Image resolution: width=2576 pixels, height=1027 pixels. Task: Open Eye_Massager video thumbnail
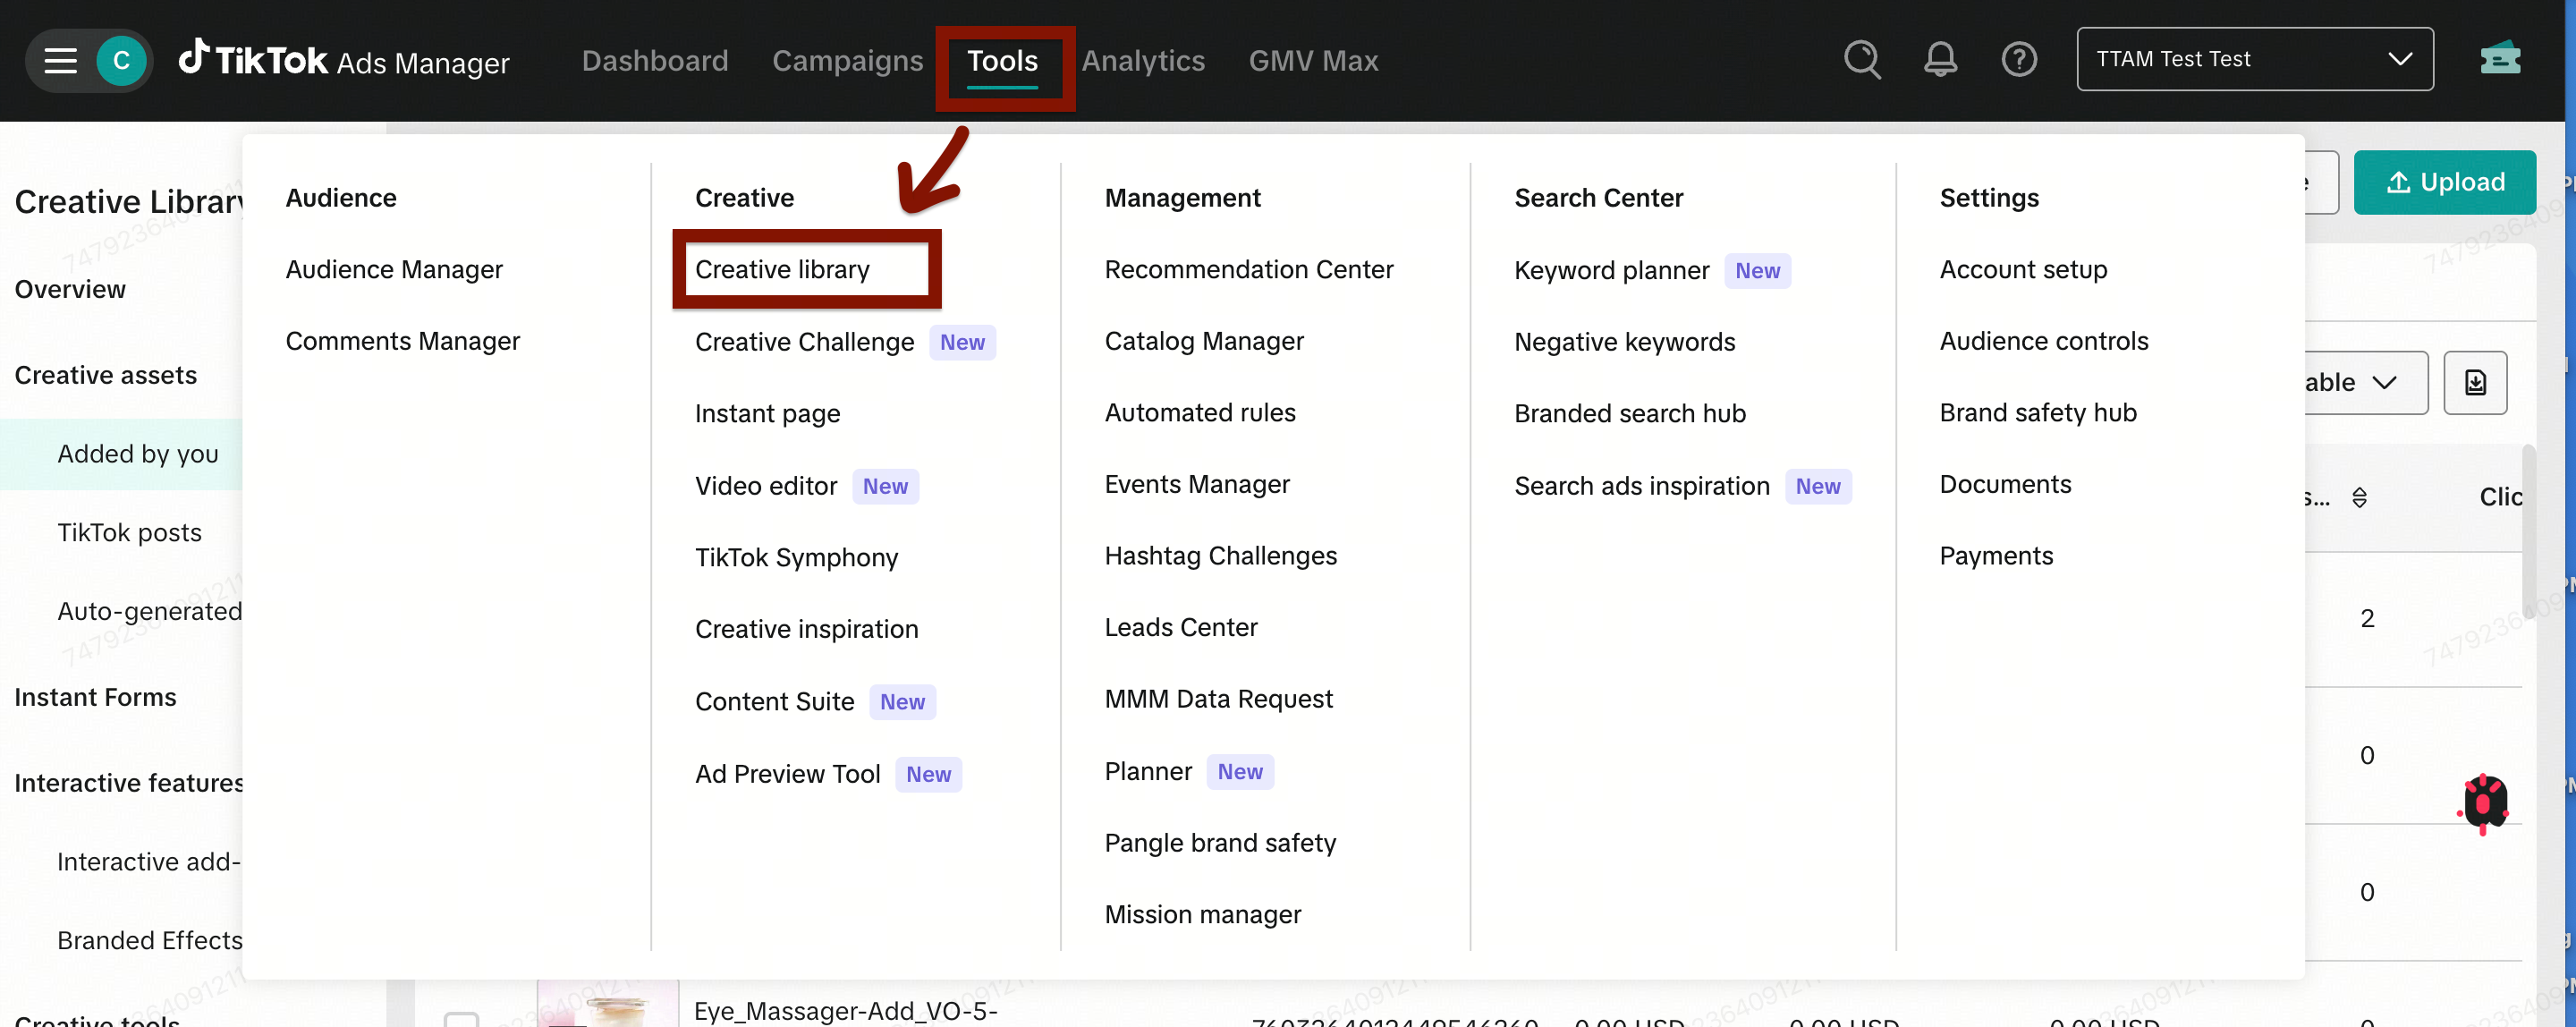tap(607, 1005)
